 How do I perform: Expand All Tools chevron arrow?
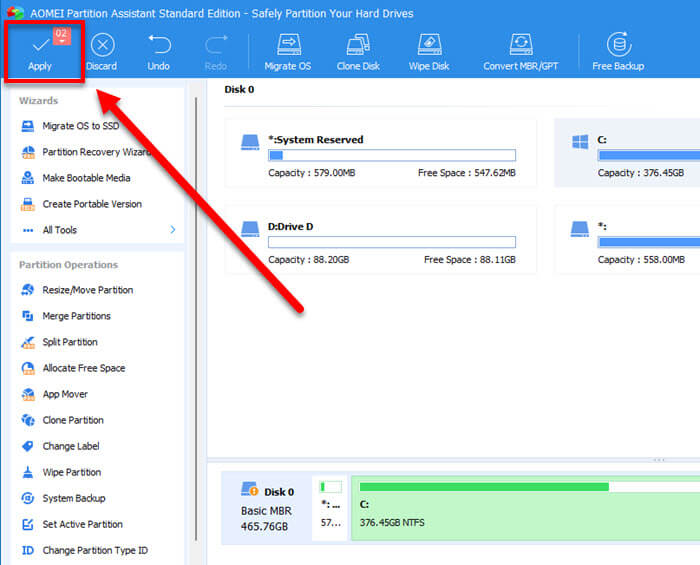(x=173, y=230)
